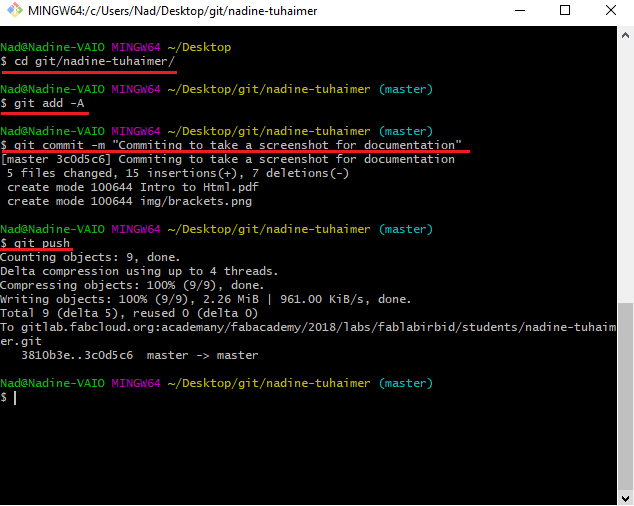Click 'Total 9 (delta 5), reused 0' line
Screen dimensions: 634x506
pos(129,313)
